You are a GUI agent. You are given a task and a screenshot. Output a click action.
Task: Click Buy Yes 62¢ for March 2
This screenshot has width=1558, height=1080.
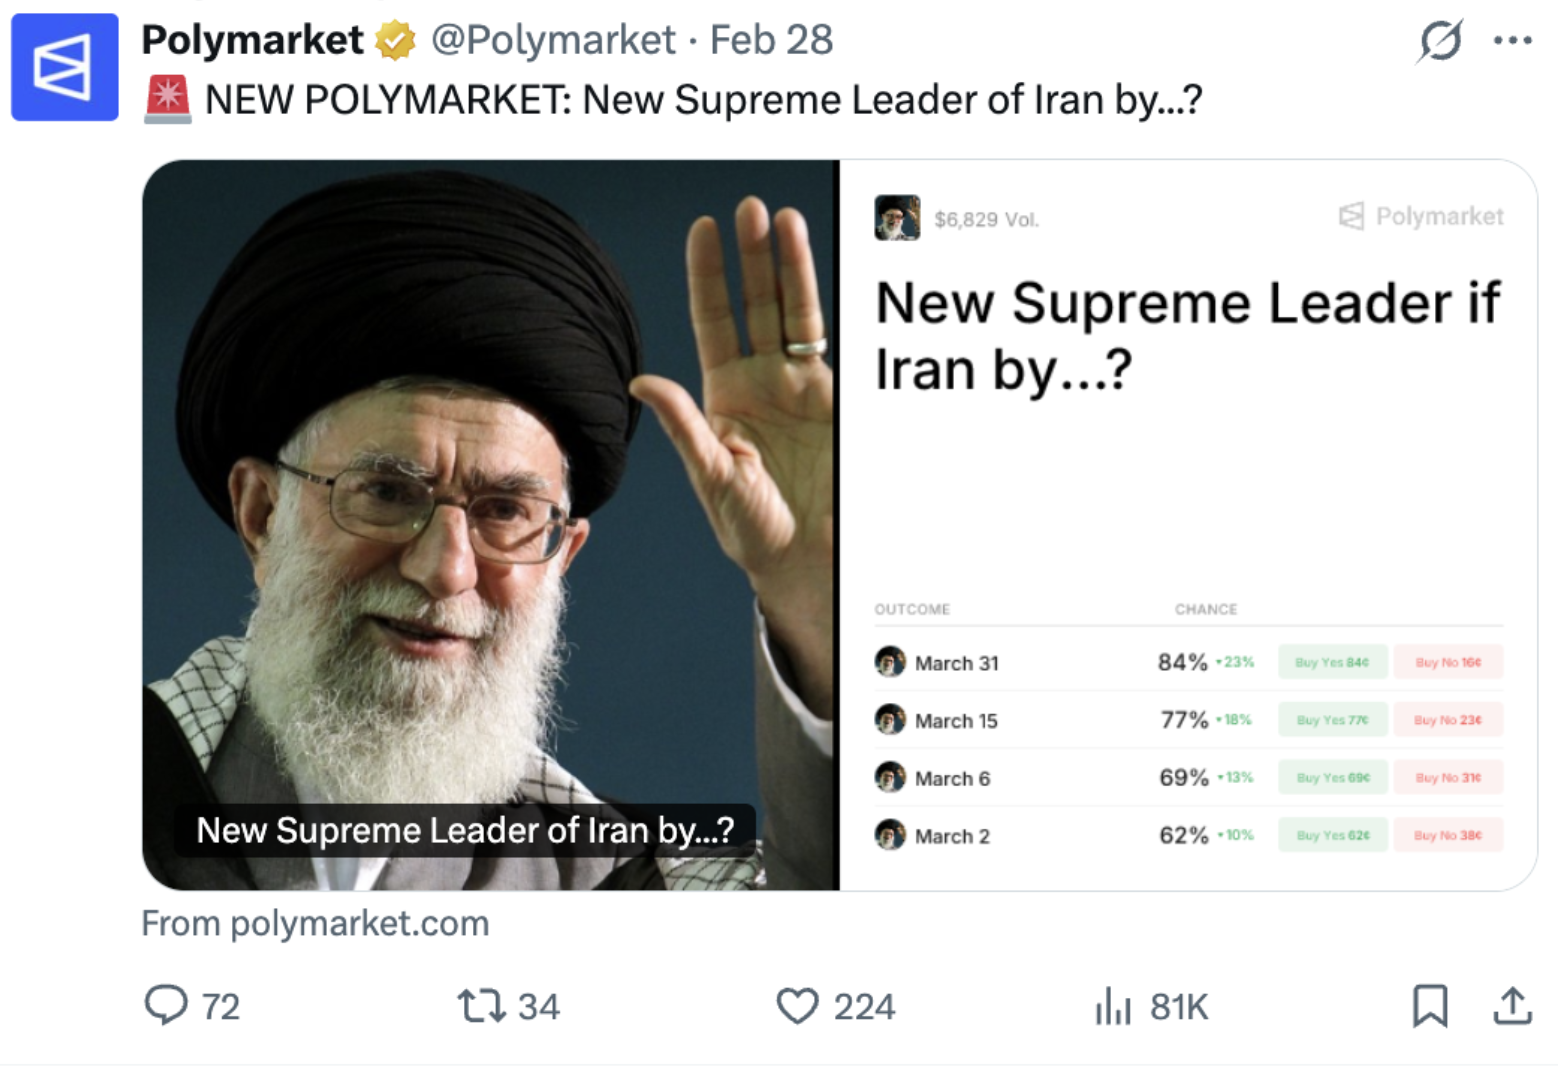click(x=1332, y=835)
